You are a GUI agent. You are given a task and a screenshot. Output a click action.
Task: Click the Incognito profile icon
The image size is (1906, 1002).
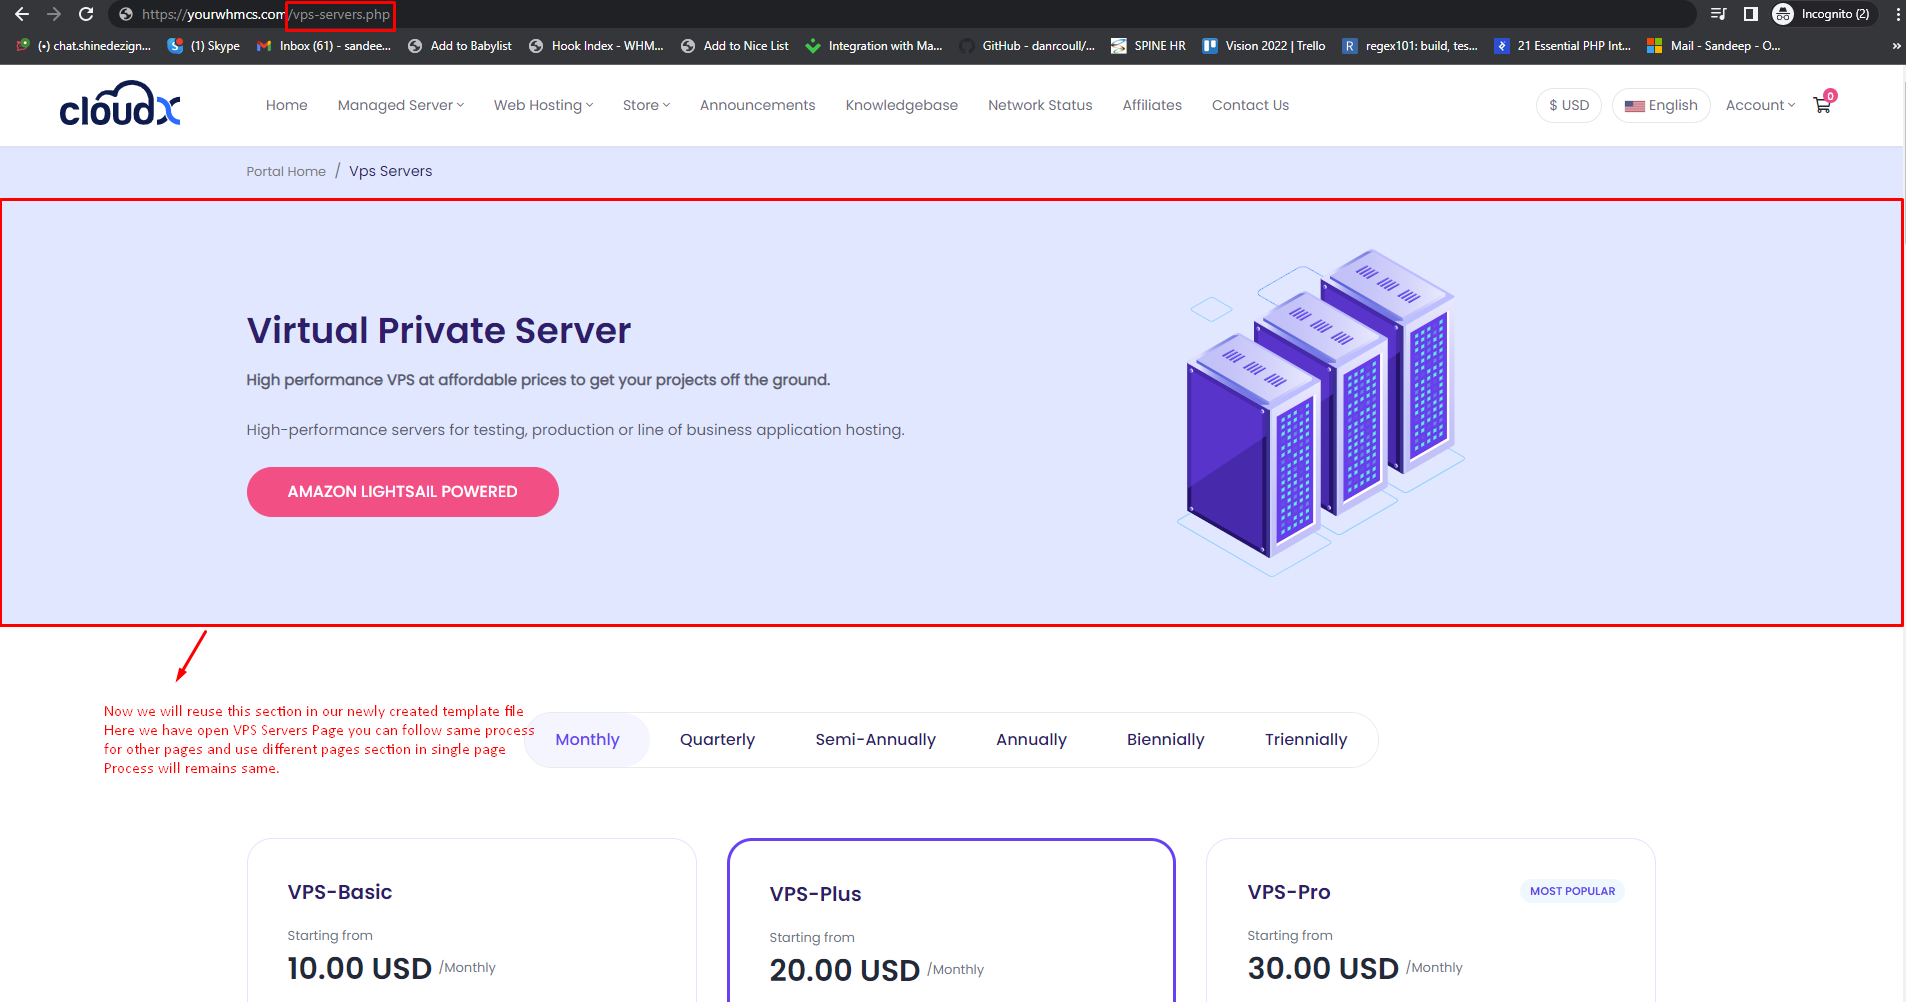tap(1782, 14)
